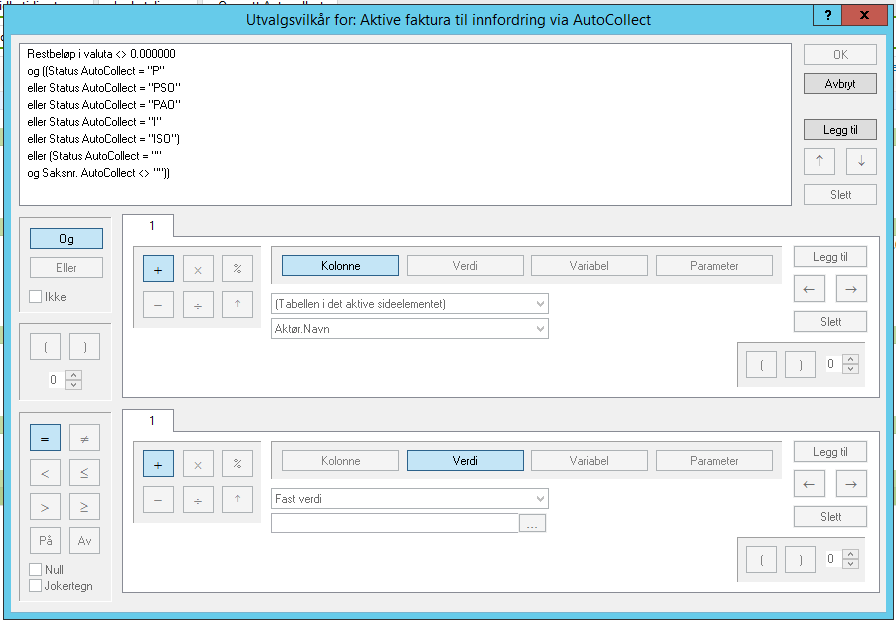Select the multiply operator in the lower expression panel
The height and width of the screenshot is (620, 896).
pyautogui.click(x=198, y=465)
